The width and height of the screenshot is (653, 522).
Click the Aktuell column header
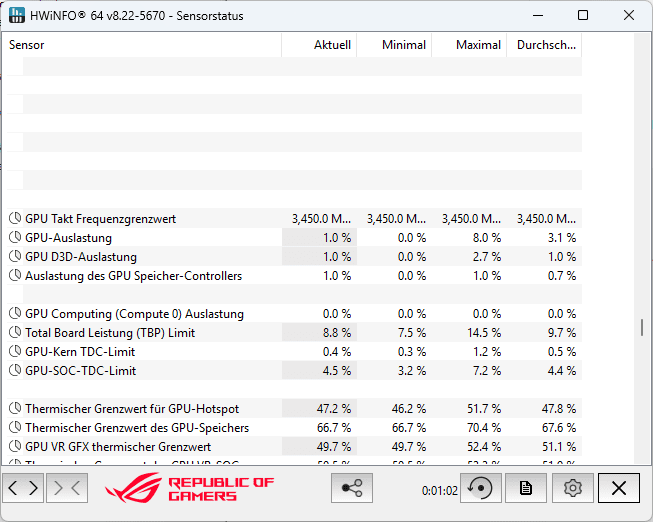pos(319,45)
